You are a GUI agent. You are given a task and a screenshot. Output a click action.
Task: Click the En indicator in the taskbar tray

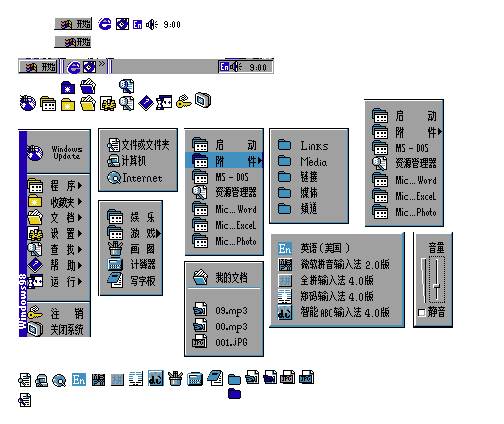[x=224, y=67]
